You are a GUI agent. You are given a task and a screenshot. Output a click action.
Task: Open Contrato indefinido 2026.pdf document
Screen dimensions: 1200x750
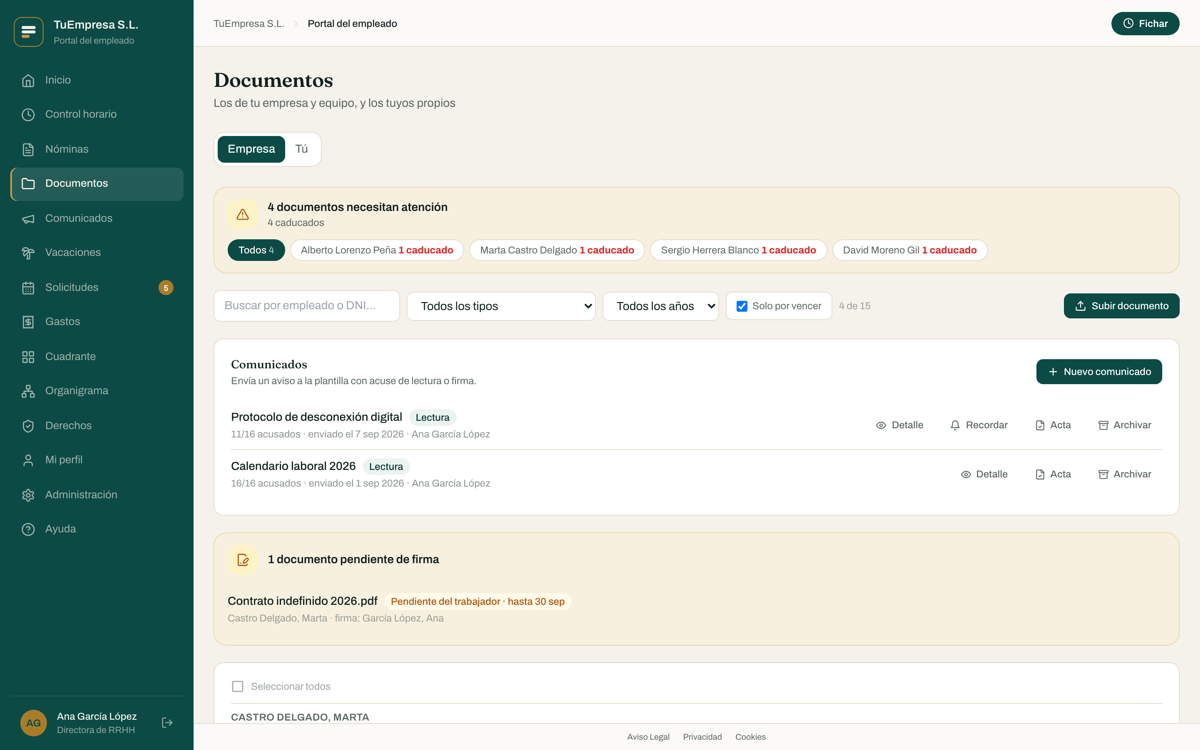(x=303, y=601)
